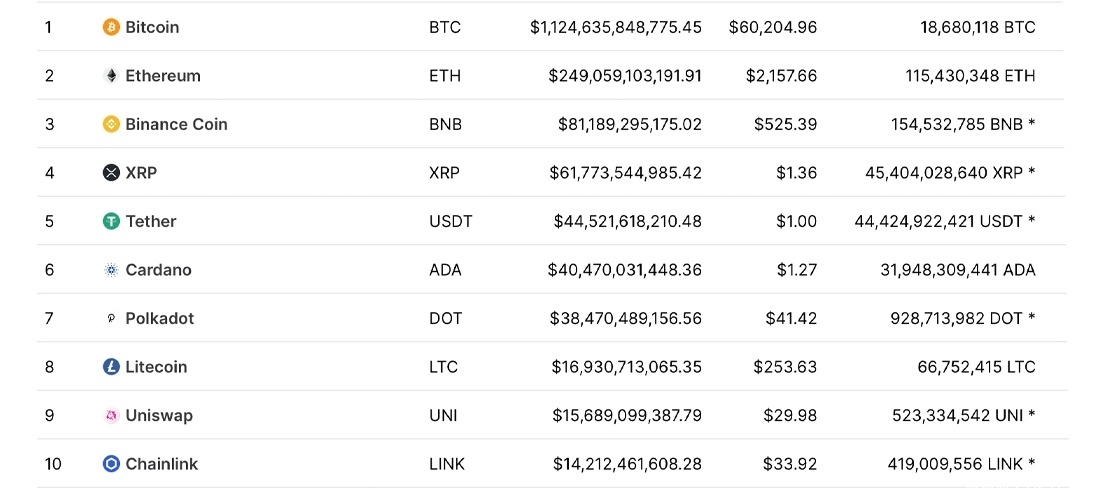Viewport: 1100px width, 500px height.
Task: Click the Uniswap unicorn logo icon
Action: pyautogui.click(x=112, y=416)
